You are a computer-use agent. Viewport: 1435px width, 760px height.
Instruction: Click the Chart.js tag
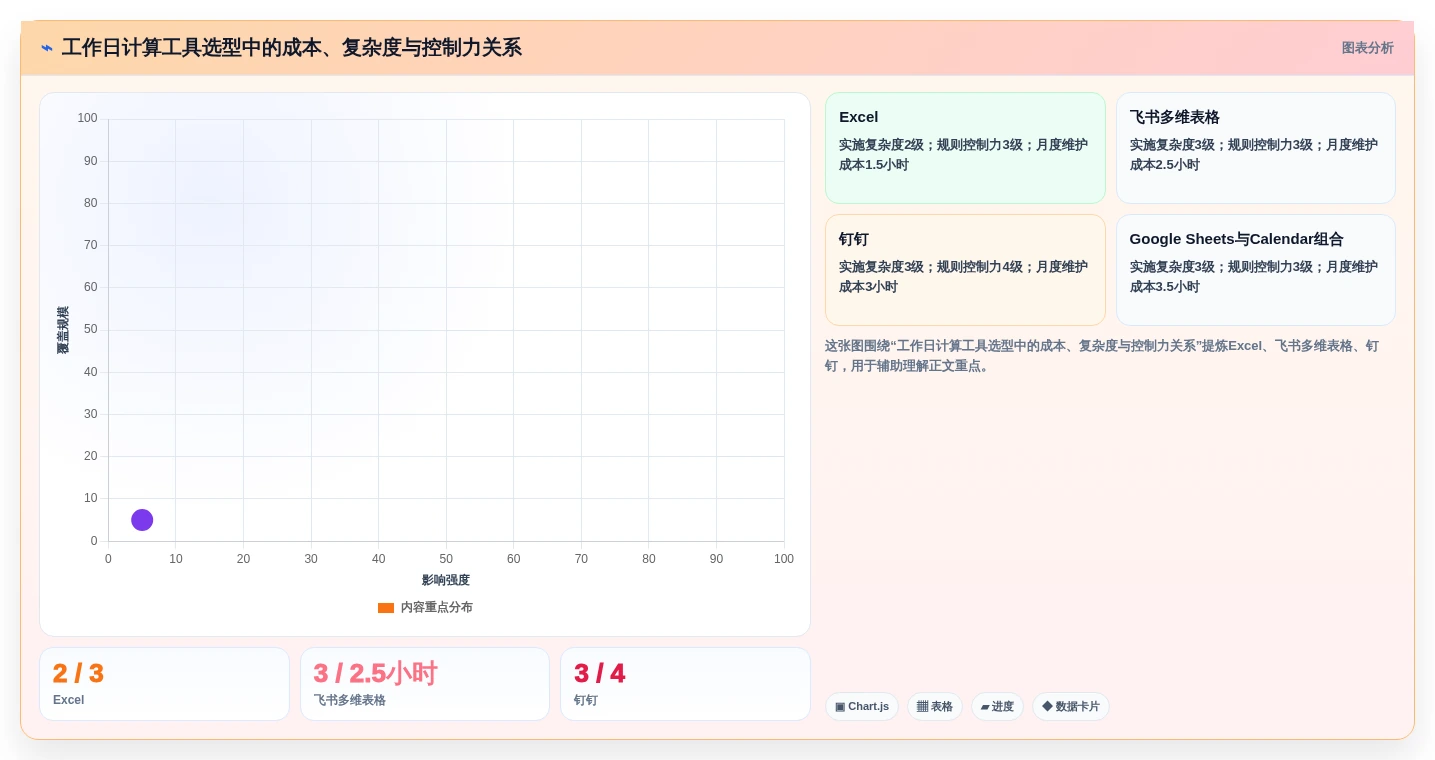862,707
